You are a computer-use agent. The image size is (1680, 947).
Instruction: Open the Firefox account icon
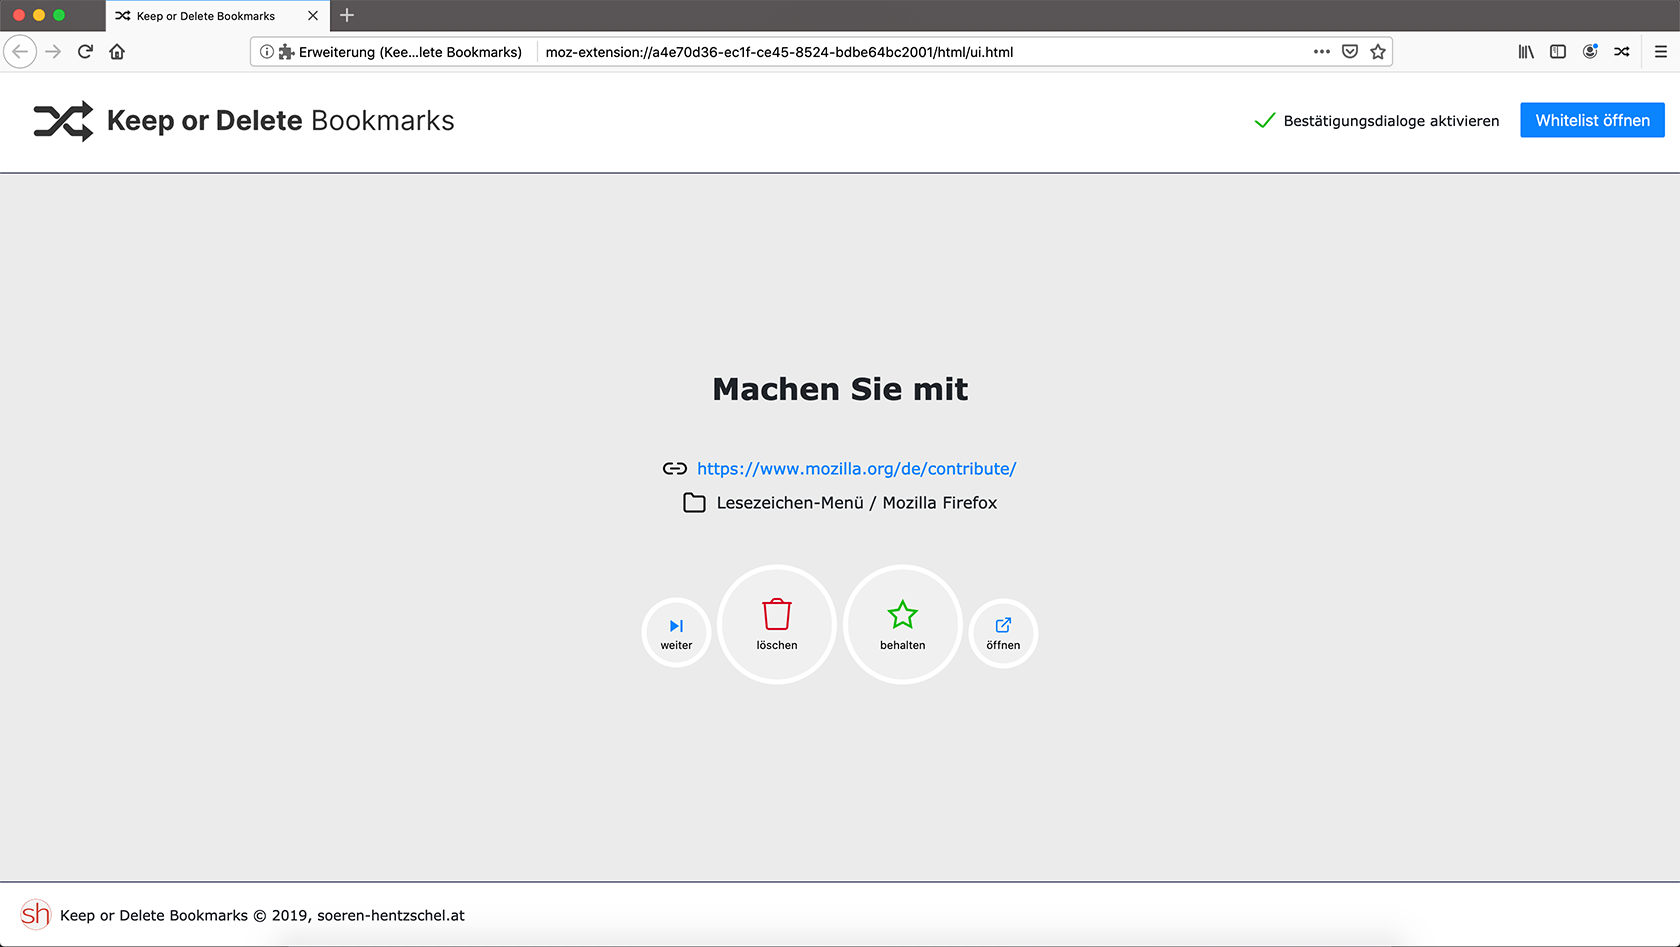point(1590,51)
